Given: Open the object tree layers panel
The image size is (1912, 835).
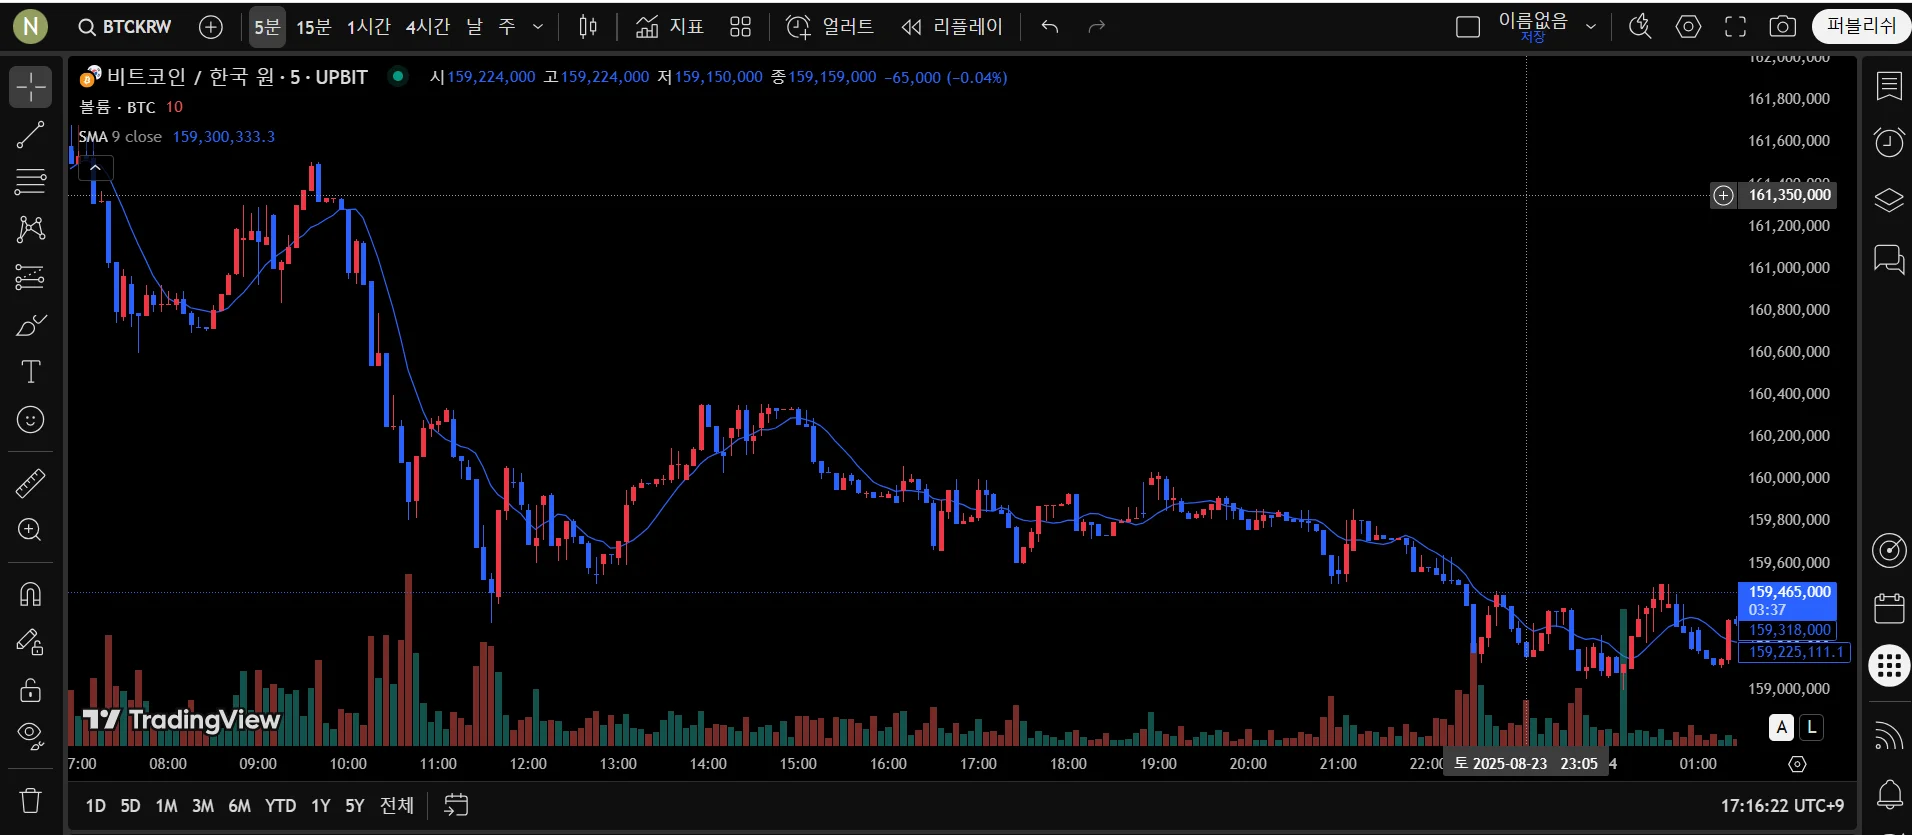Looking at the screenshot, I should [1889, 200].
